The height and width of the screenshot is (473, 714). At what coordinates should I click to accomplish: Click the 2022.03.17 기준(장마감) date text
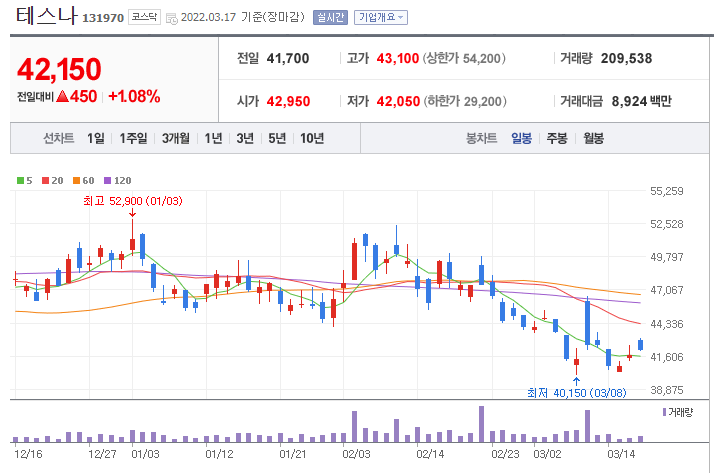pyautogui.click(x=243, y=17)
